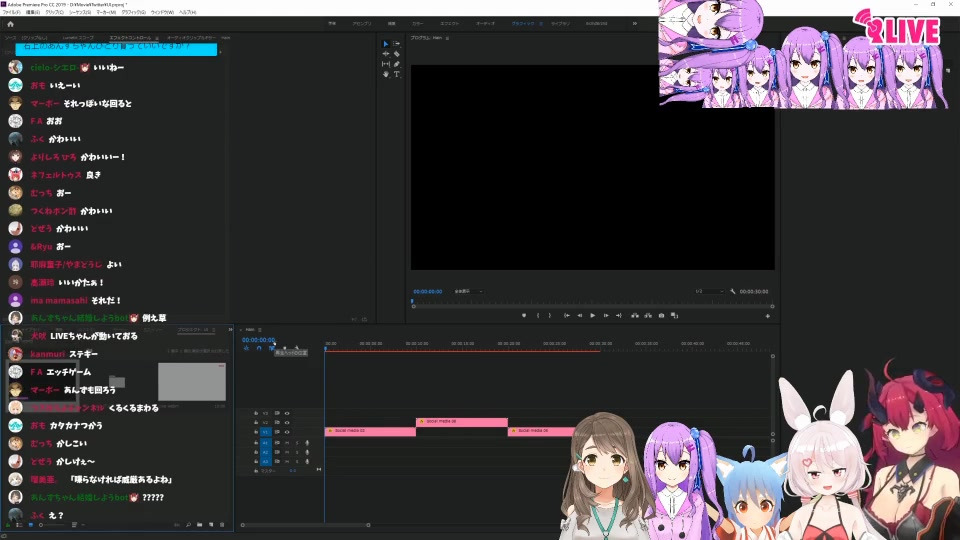Image resolution: width=960 pixels, height=540 pixels.
Task: Switch to Effect Controls panel tab
Action: (x=130, y=38)
